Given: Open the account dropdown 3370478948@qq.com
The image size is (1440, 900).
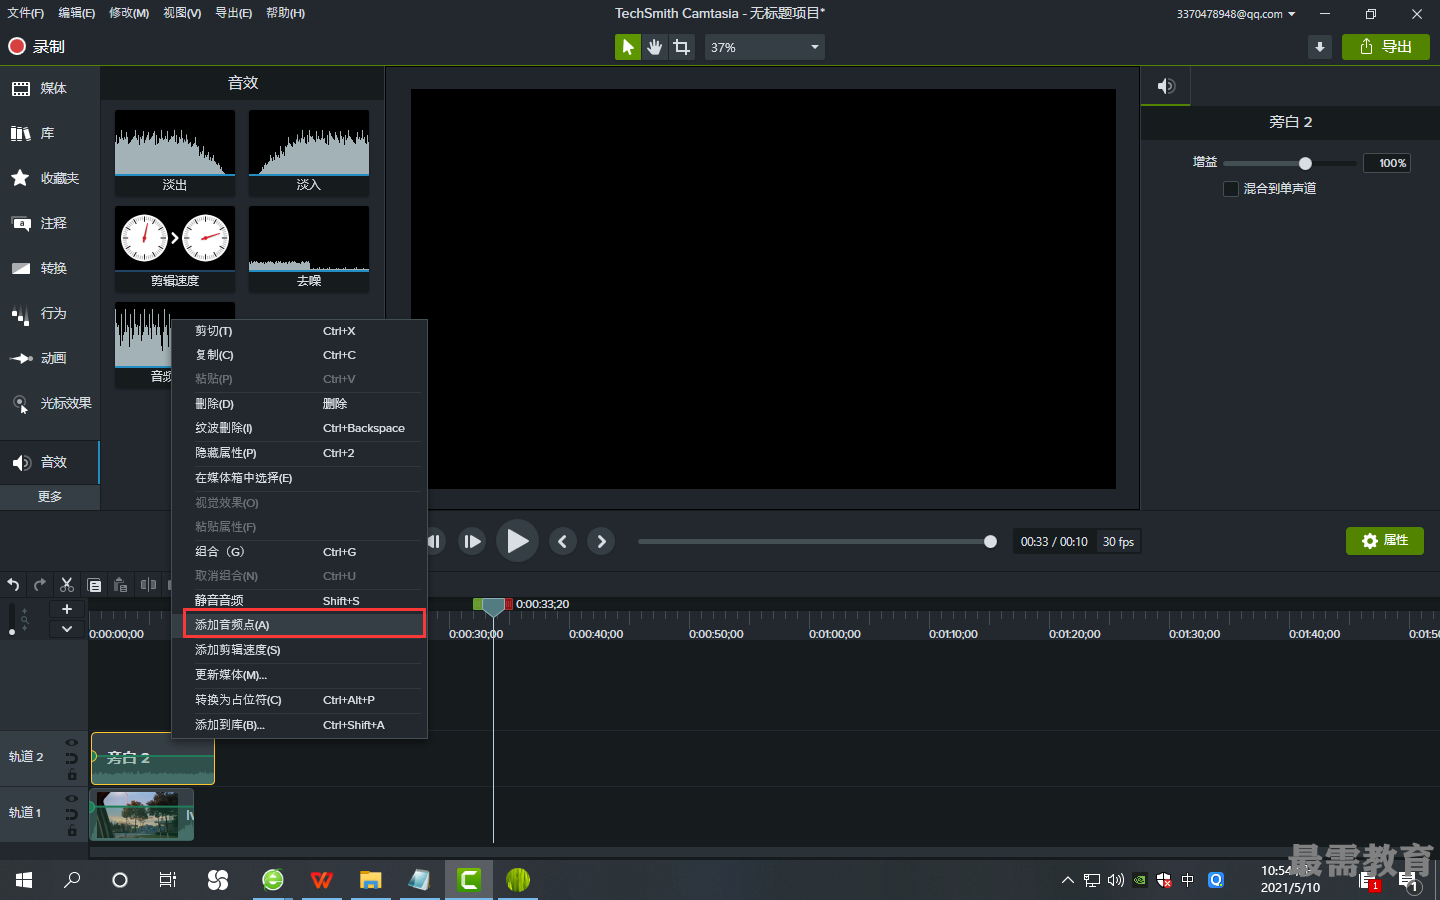Looking at the screenshot, I should 1236,14.
